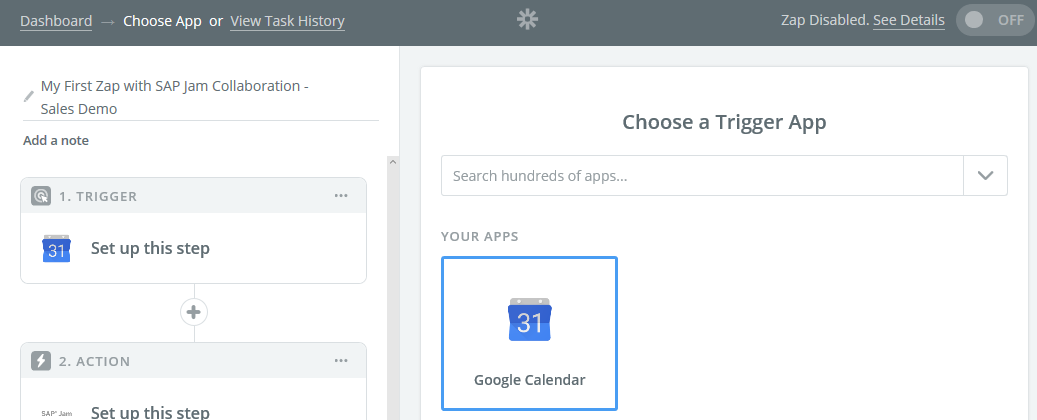Click the Google Calendar icon in trigger step
Image resolution: width=1037 pixels, height=420 pixels.
tap(56, 248)
